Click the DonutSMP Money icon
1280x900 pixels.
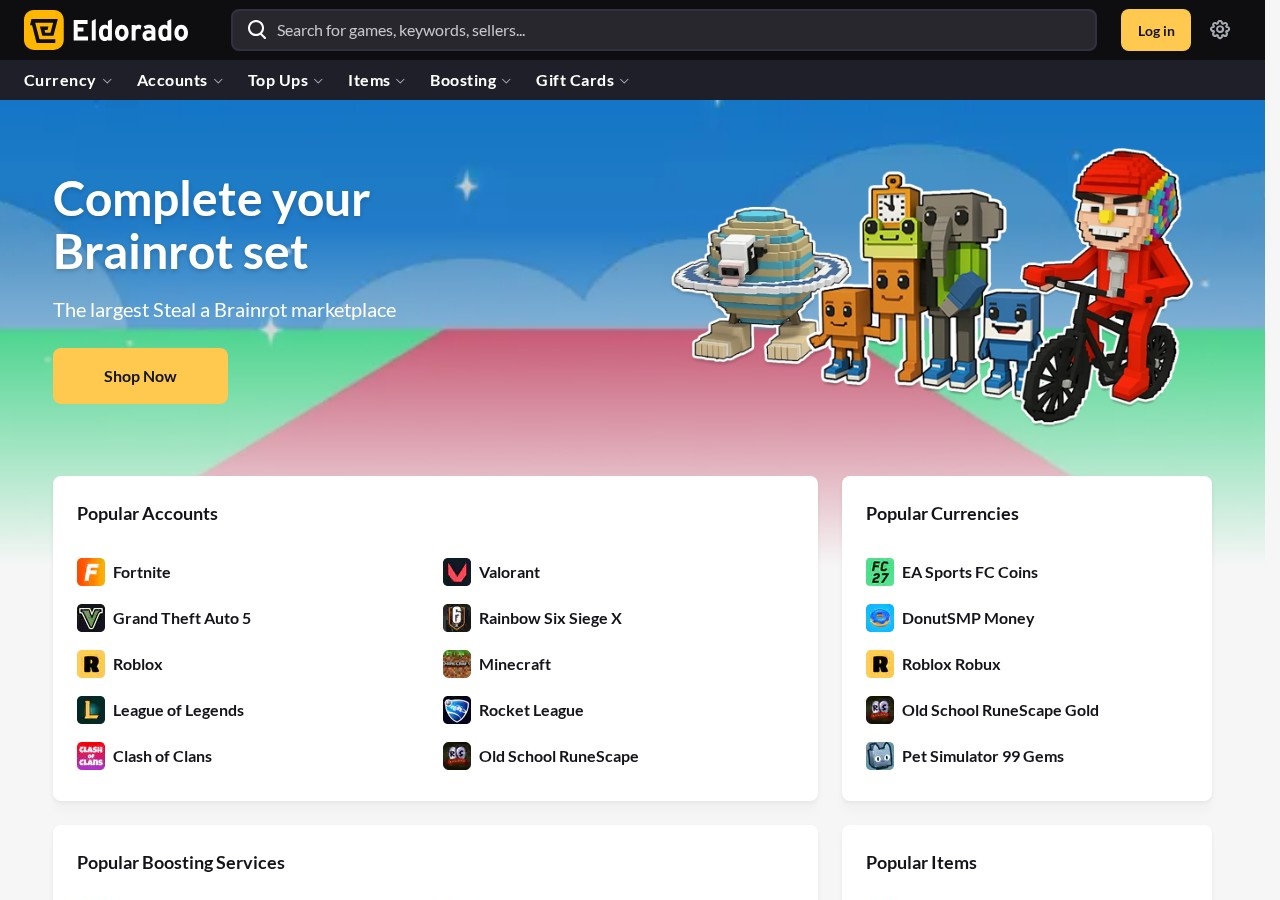880,618
